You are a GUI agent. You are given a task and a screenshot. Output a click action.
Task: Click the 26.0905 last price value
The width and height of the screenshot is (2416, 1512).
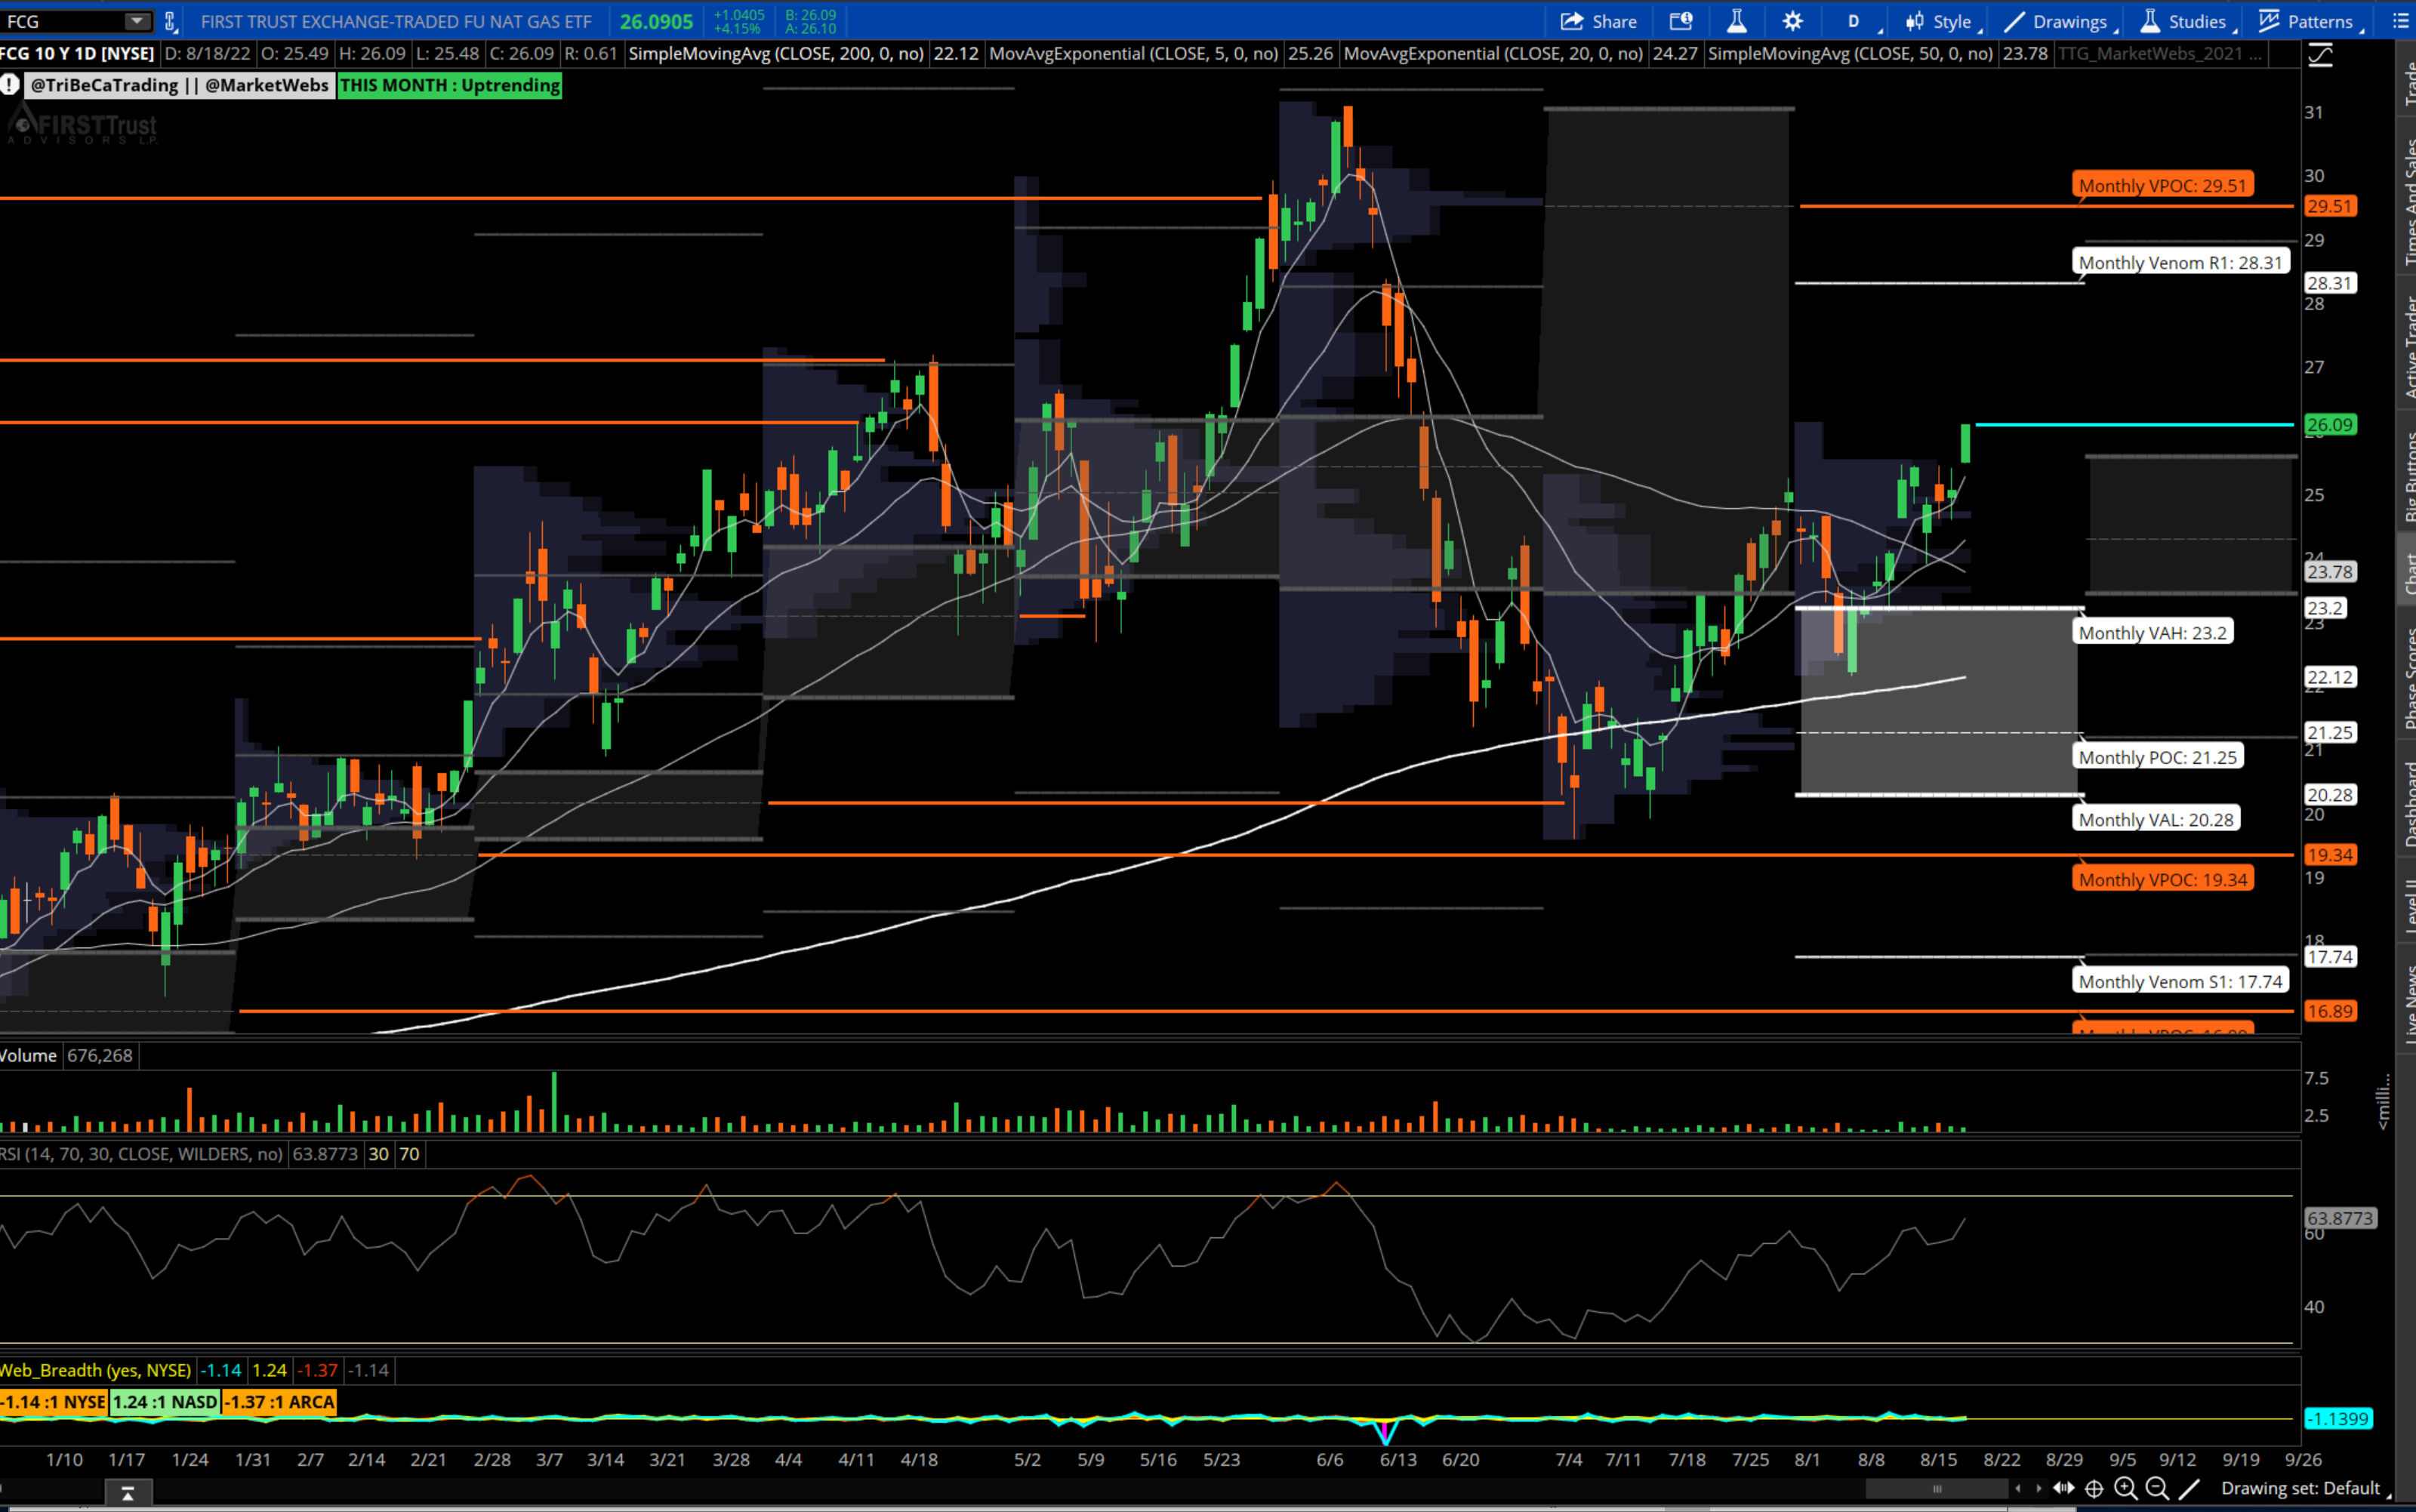point(656,21)
